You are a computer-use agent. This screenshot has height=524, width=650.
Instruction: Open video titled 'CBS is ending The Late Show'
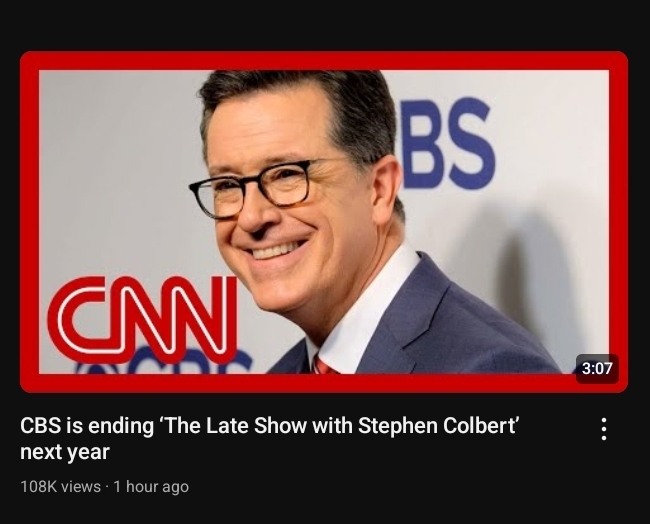tap(269, 438)
